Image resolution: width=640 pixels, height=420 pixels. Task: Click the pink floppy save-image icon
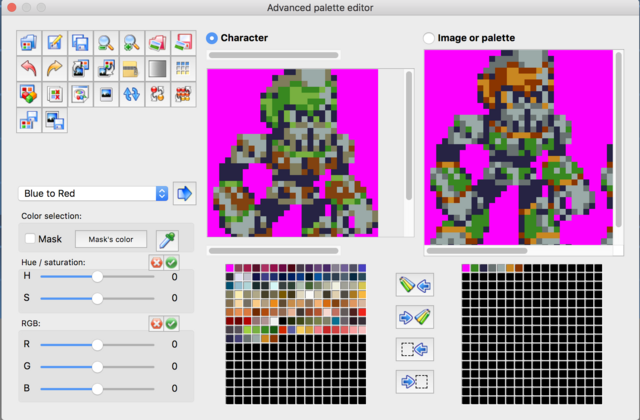pos(183,43)
